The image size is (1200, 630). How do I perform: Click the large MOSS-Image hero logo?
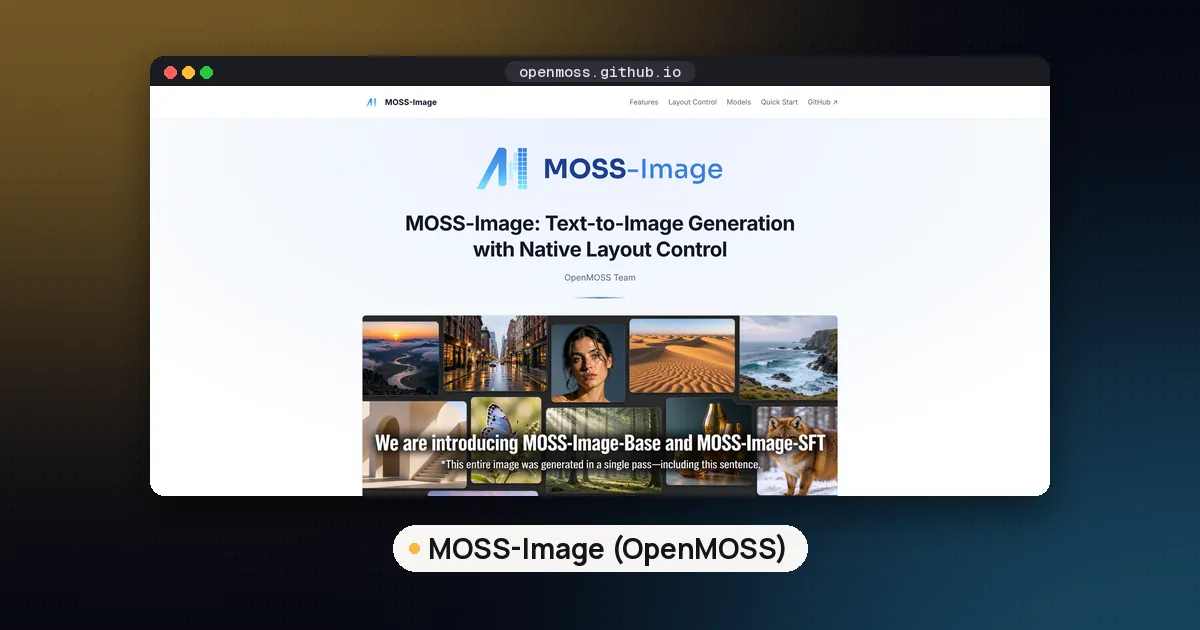600,168
